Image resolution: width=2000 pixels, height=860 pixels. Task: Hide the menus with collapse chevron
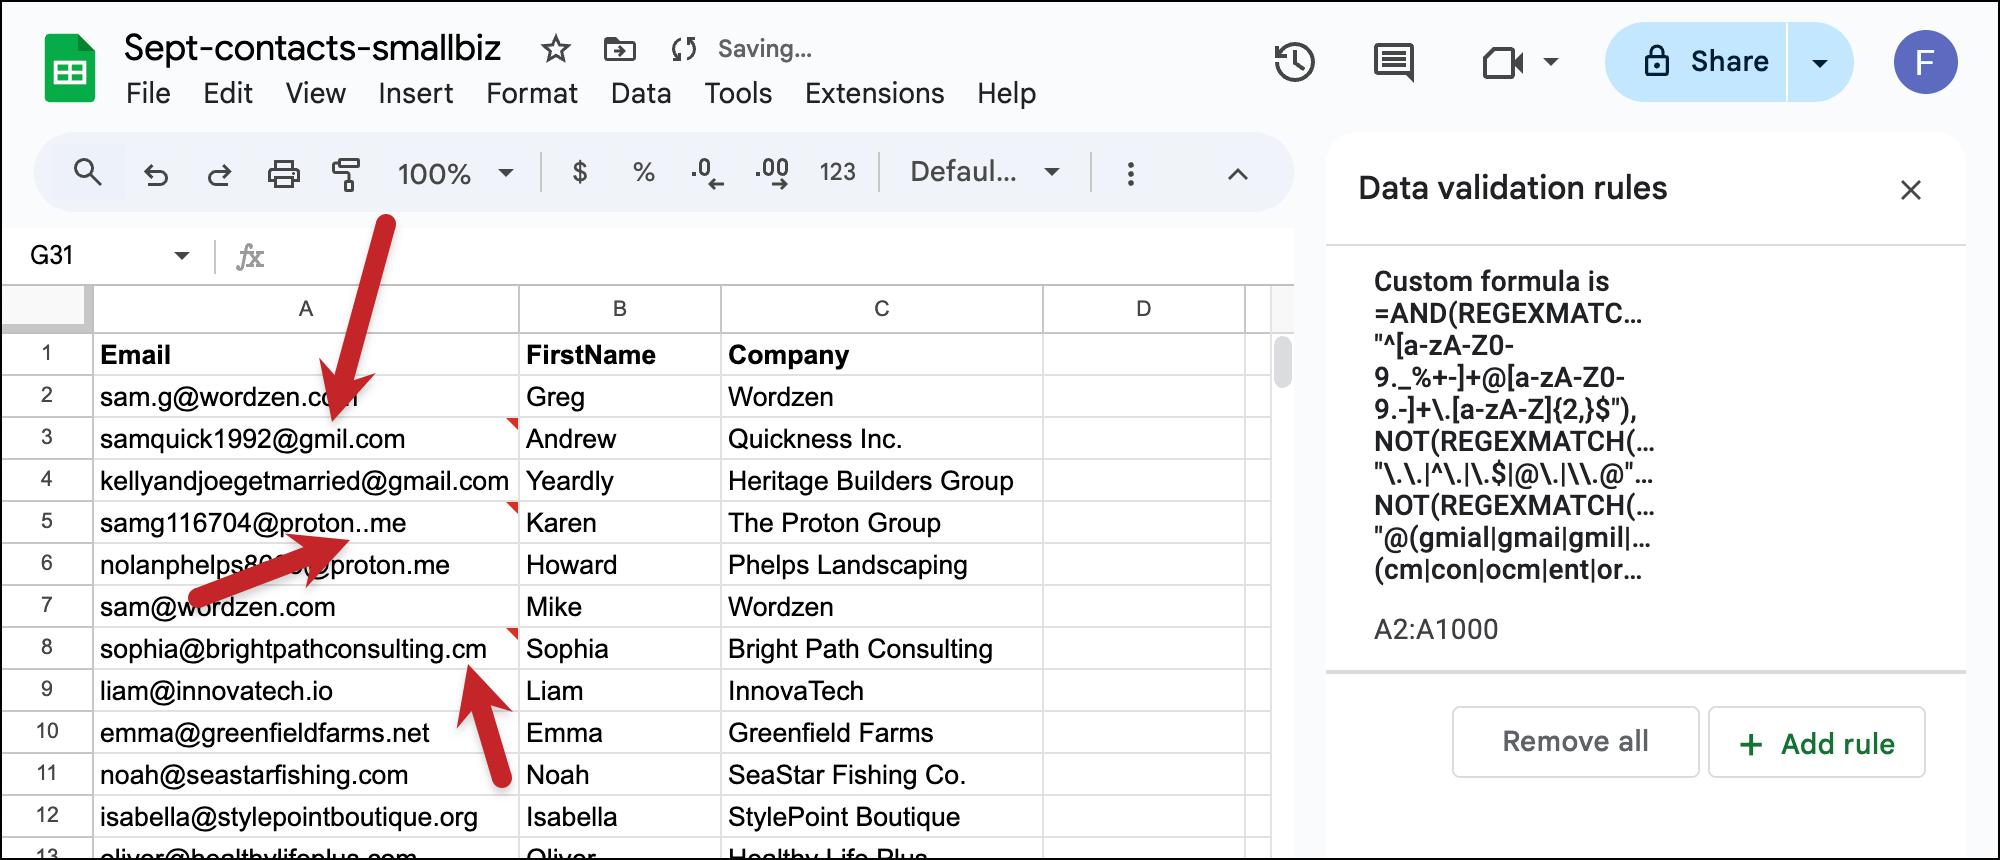tap(1237, 174)
